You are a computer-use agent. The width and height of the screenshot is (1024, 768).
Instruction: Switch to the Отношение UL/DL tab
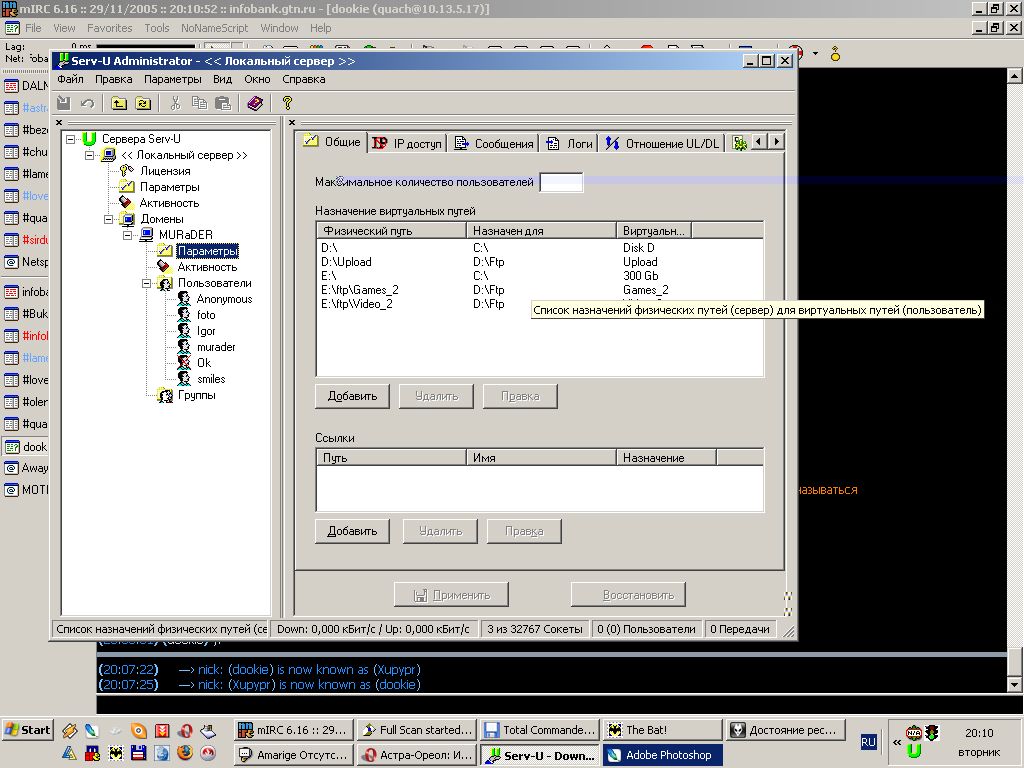[662, 143]
